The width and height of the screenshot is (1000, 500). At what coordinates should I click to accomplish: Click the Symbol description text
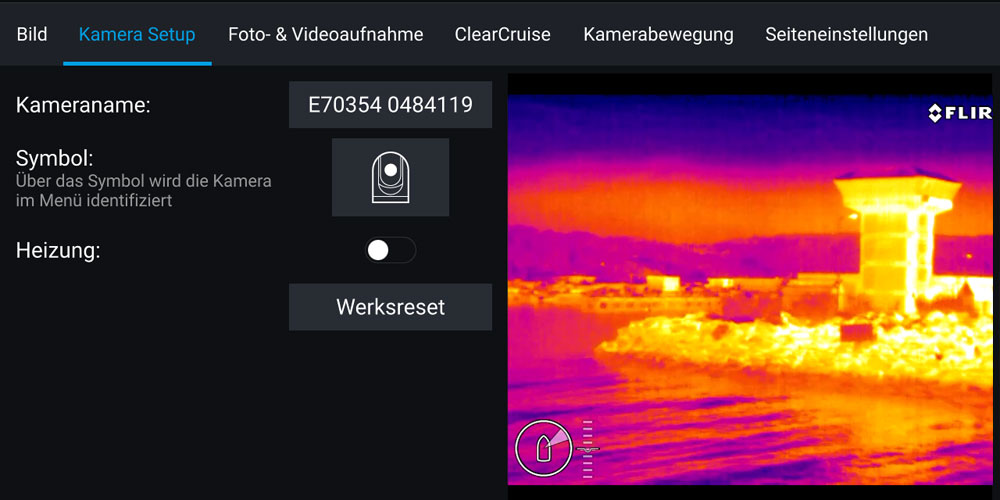(143, 191)
